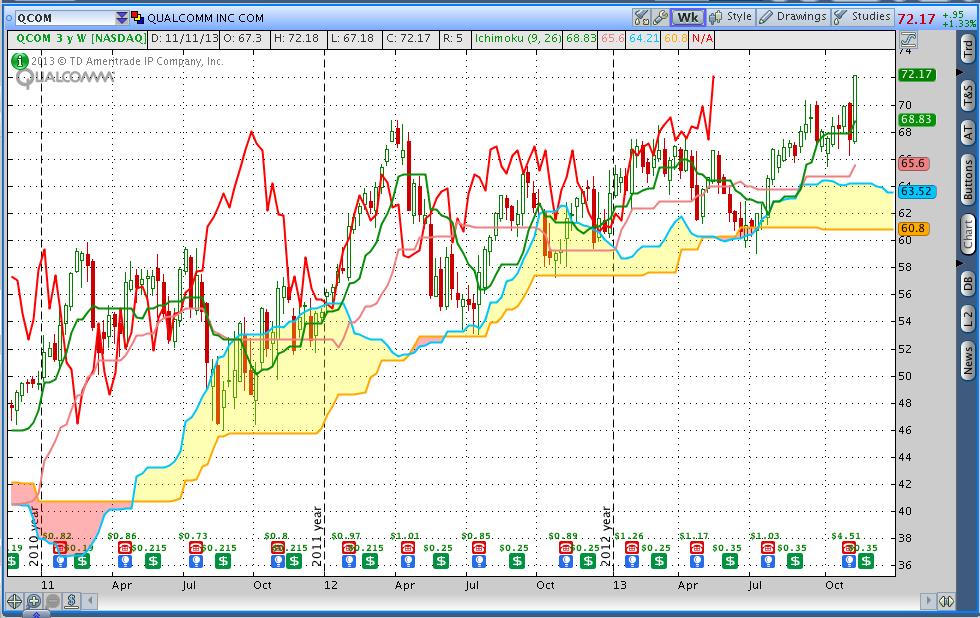Switch to the AT sidebar tab
The height and width of the screenshot is (618, 980).
tap(968, 132)
